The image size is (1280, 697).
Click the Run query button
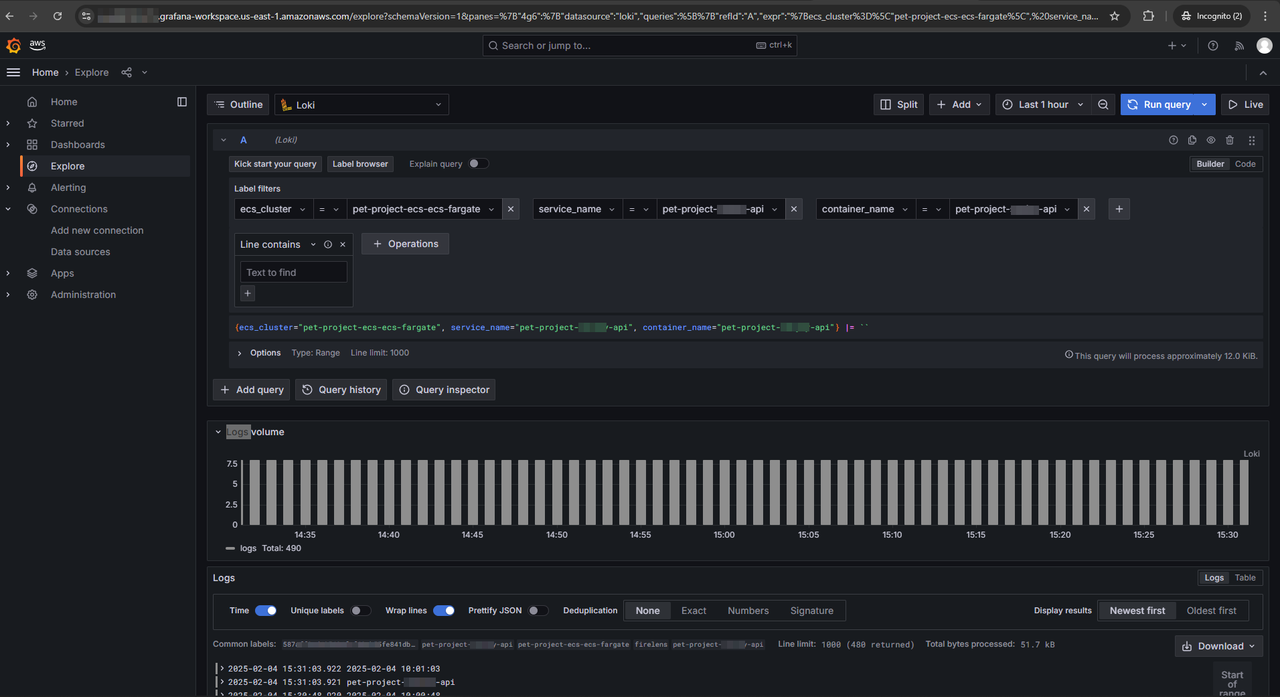(x=1159, y=104)
